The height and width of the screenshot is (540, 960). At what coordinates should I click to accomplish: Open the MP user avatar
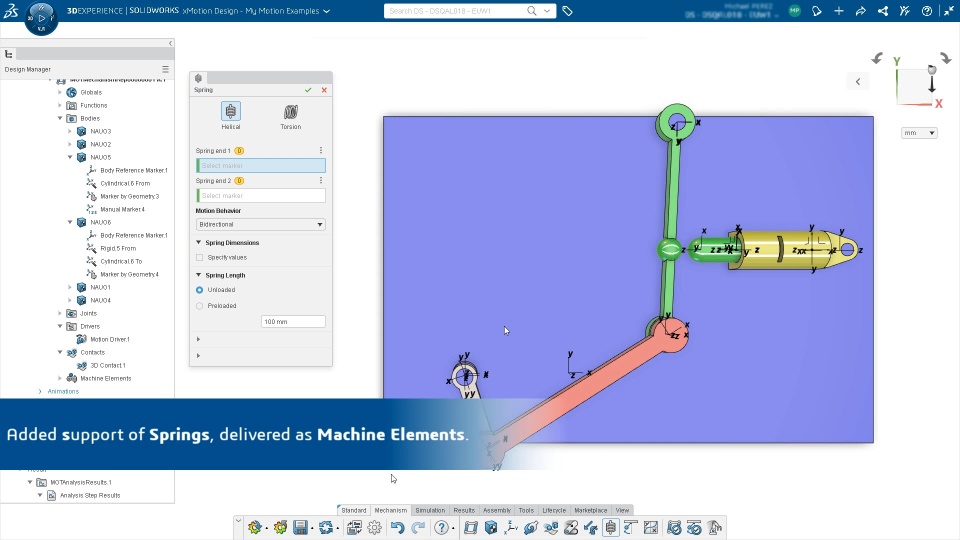(x=795, y=11)
